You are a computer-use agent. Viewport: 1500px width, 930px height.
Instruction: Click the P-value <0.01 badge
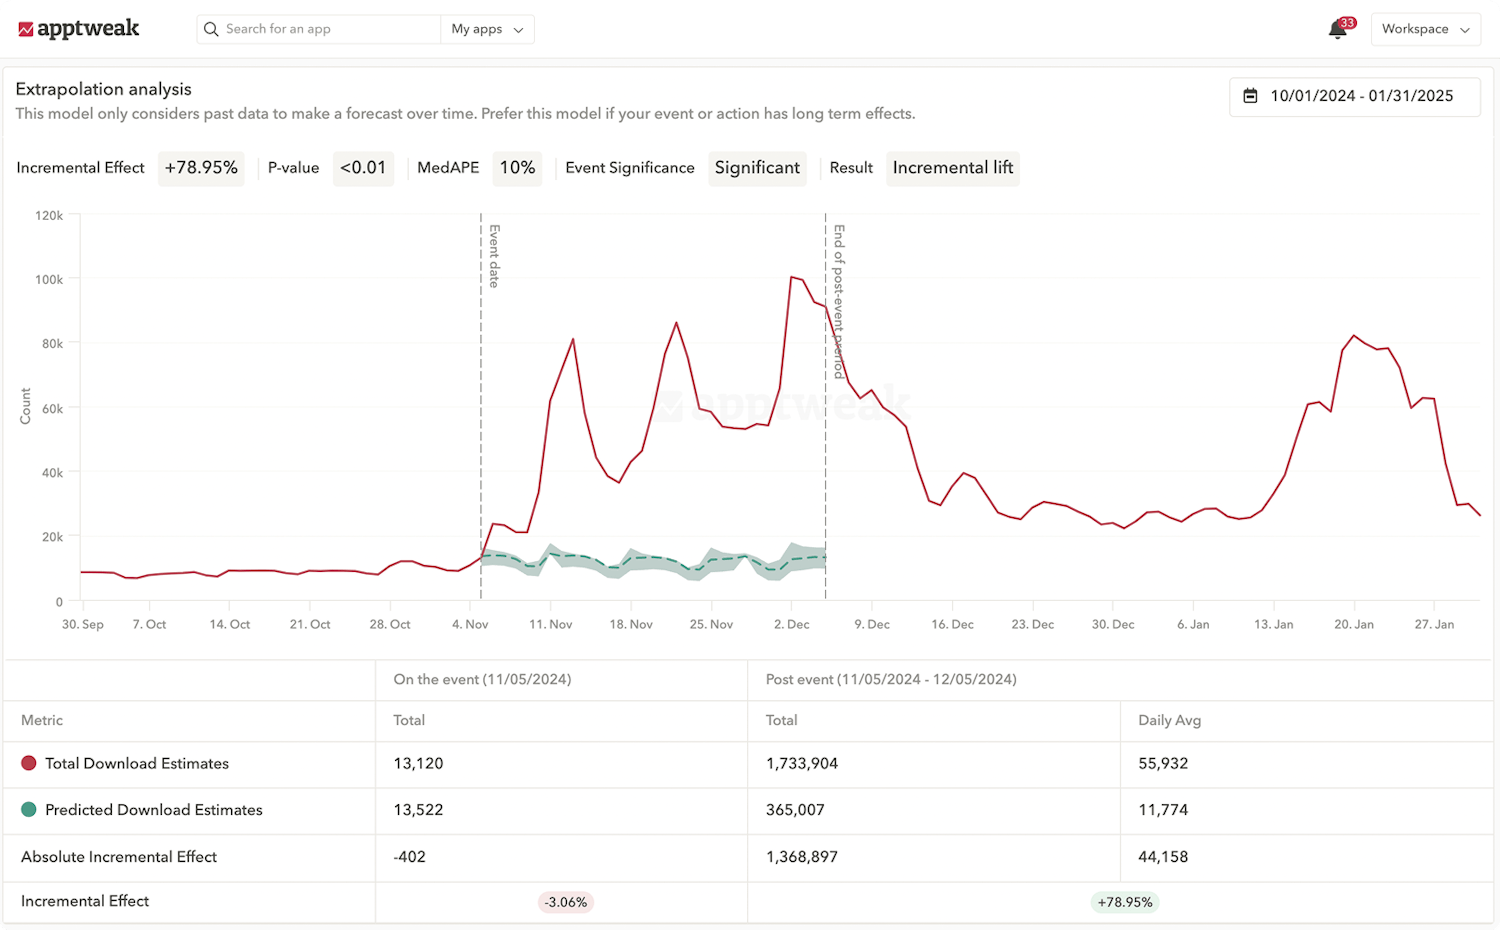pyautogui.click(x=363, y=168)
